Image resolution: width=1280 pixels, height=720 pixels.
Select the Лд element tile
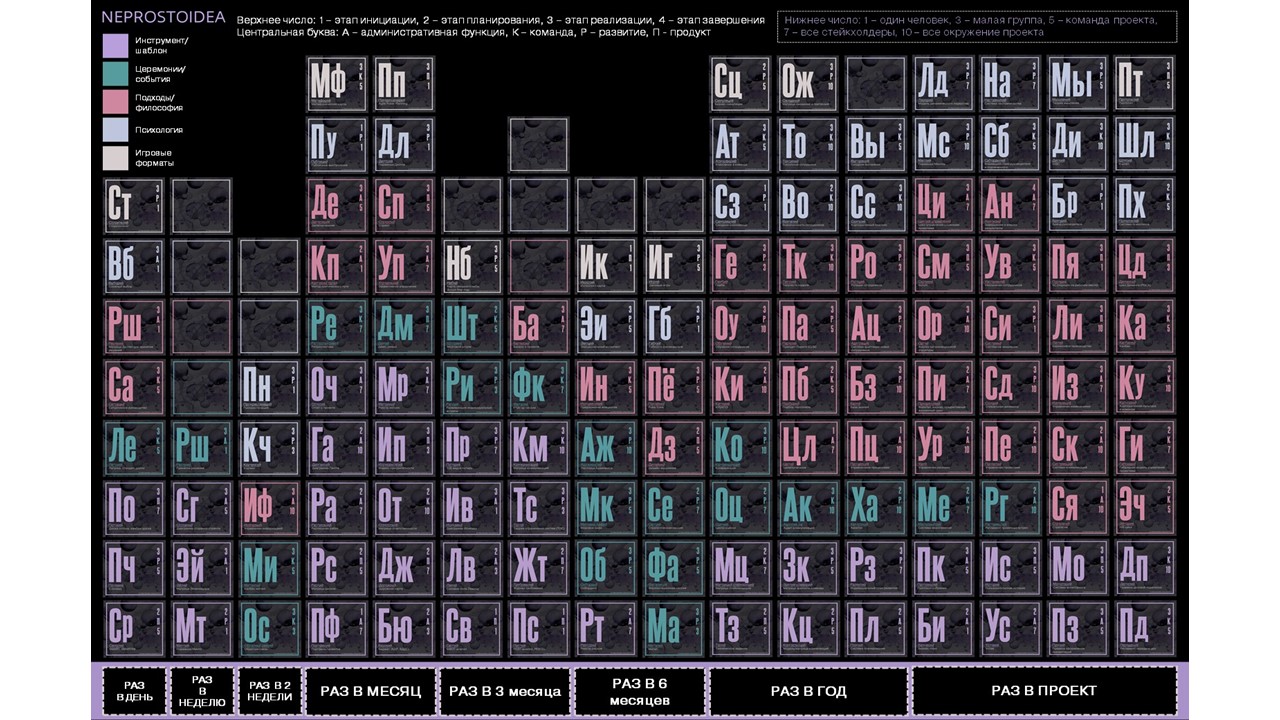tap(943, 83)
